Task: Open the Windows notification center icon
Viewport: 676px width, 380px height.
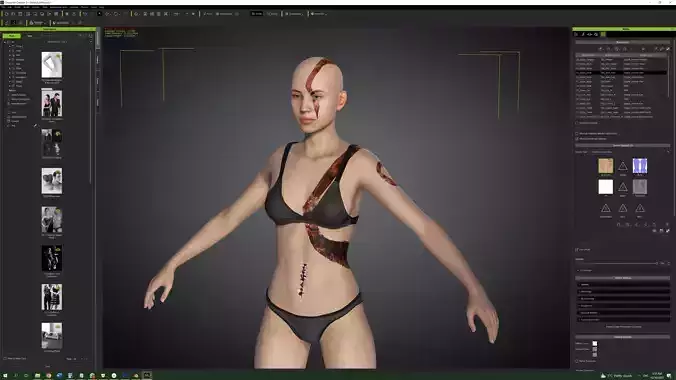Action: pyautogui.click(x=670, y=376)
